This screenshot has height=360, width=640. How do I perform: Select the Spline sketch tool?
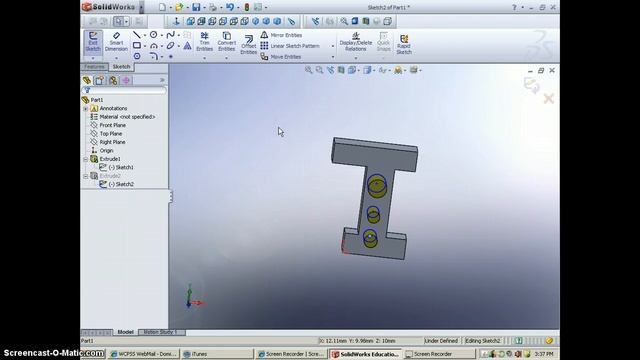coord(171,35)
